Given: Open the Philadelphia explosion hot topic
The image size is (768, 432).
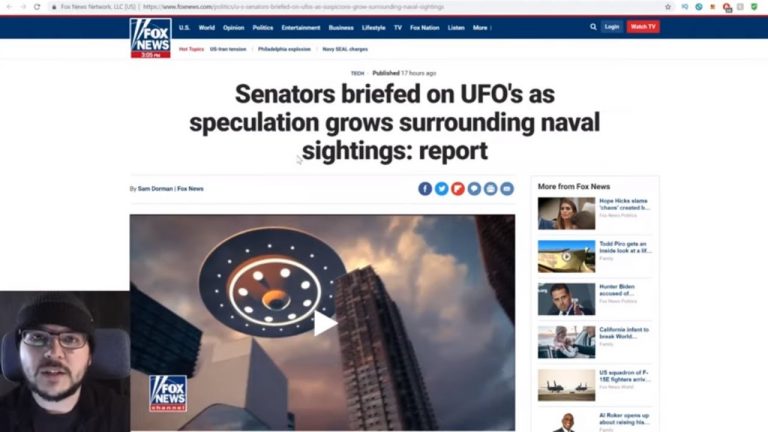Looking at the screenshot, I should pyautogui.click(x=284, y=49).
